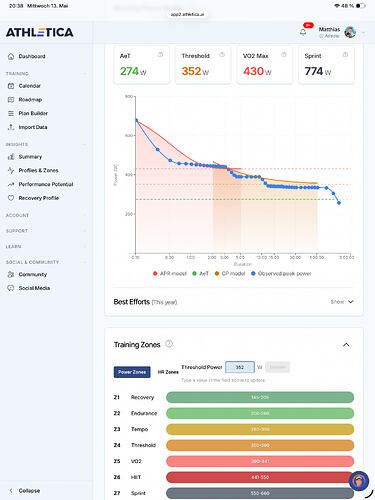The image size is (375, 500).
Task: Open the support chat bubble avatar
Action: pos(359,481)
